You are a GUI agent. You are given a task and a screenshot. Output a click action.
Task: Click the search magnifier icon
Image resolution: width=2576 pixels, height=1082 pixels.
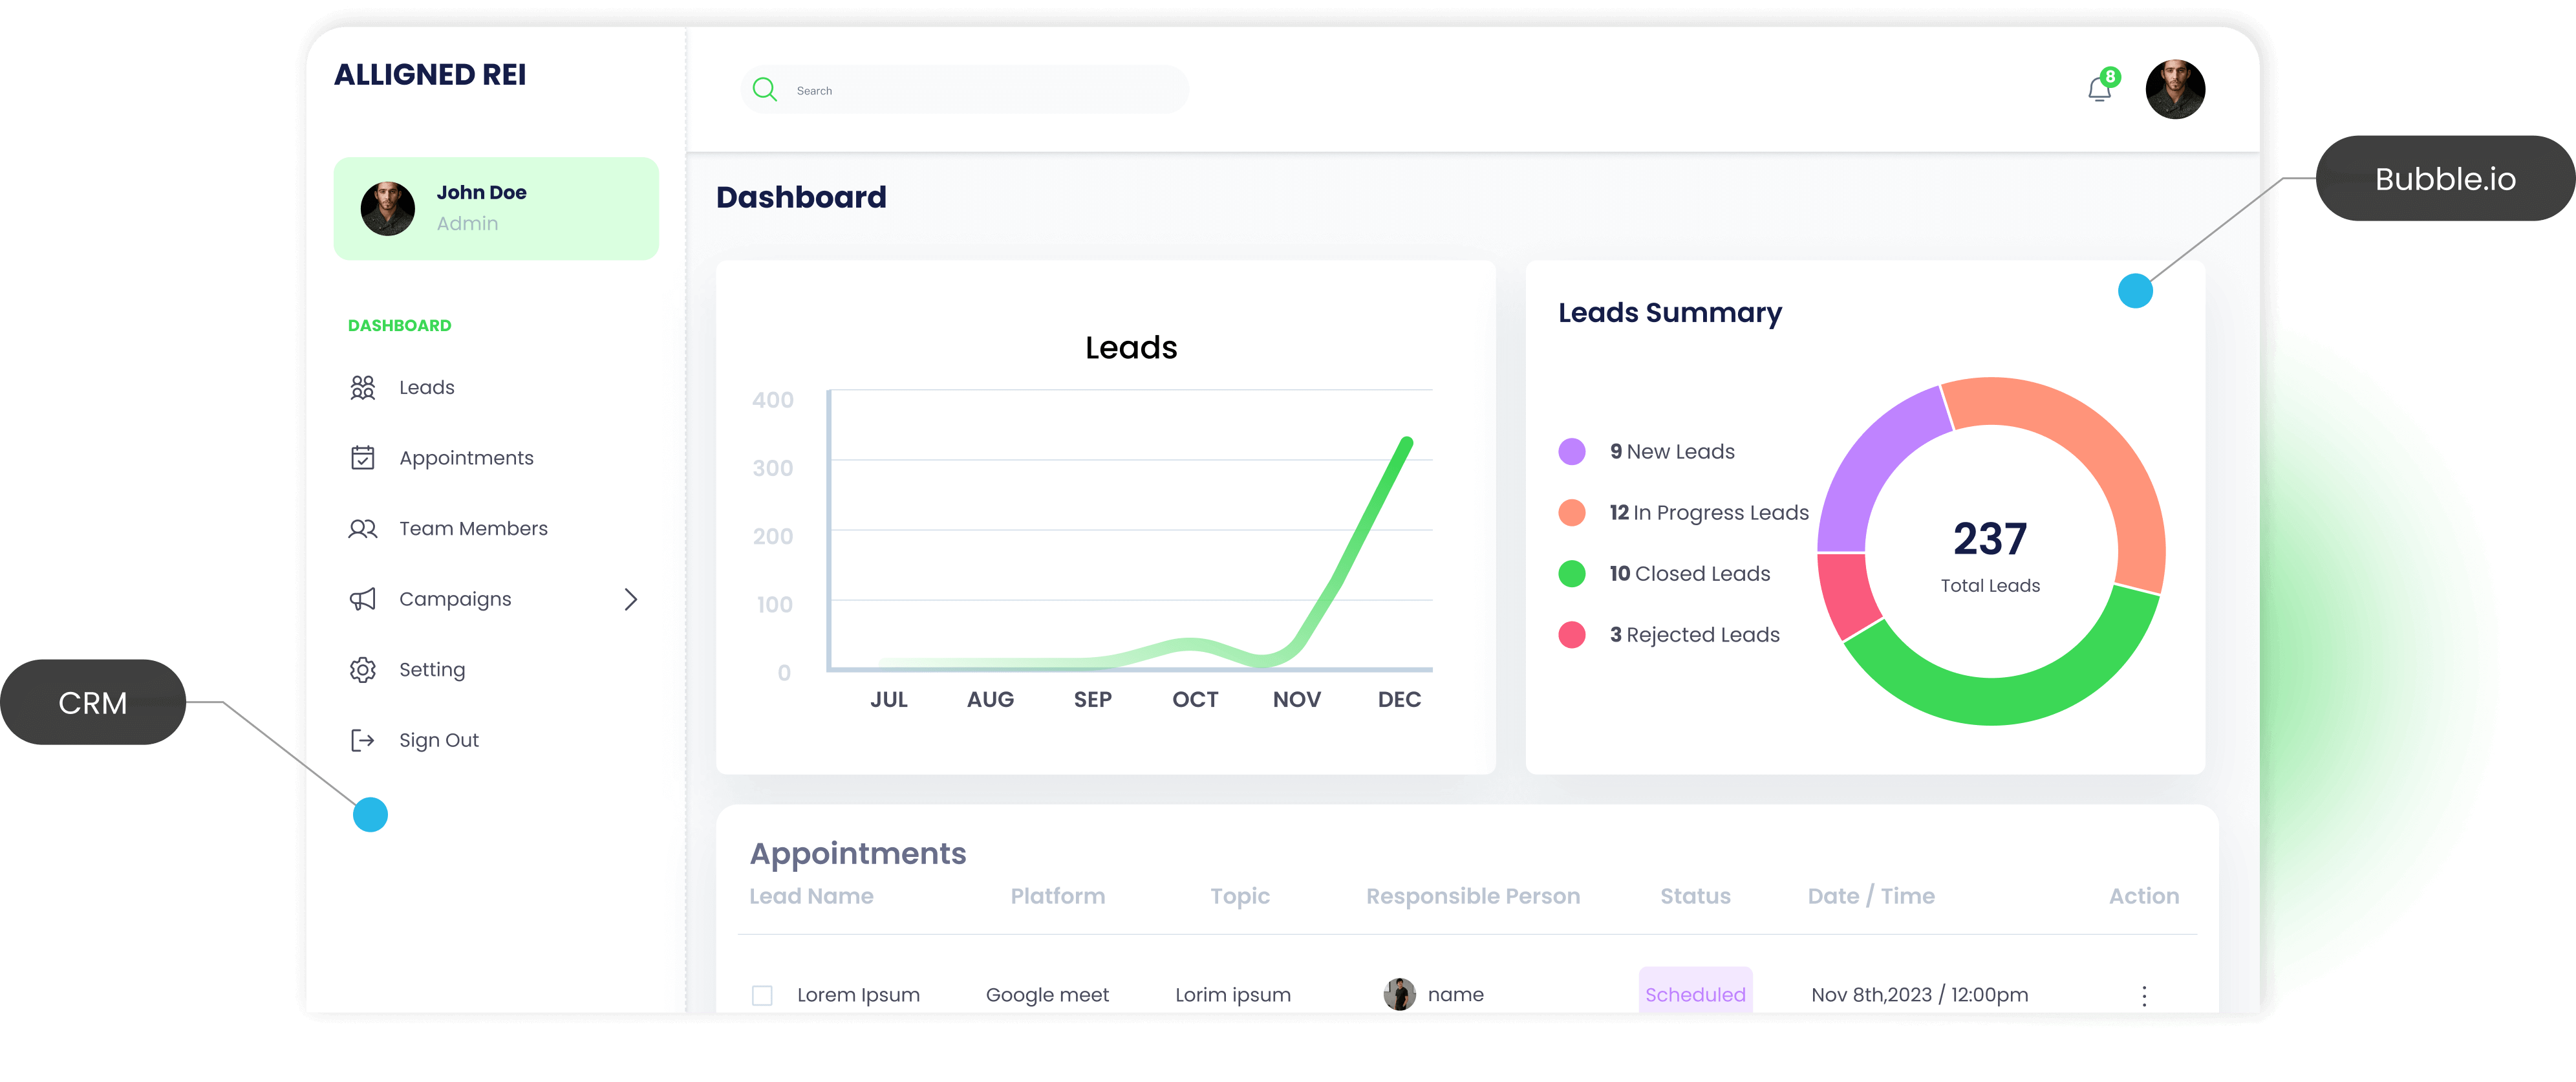click(x=765, y=90)
